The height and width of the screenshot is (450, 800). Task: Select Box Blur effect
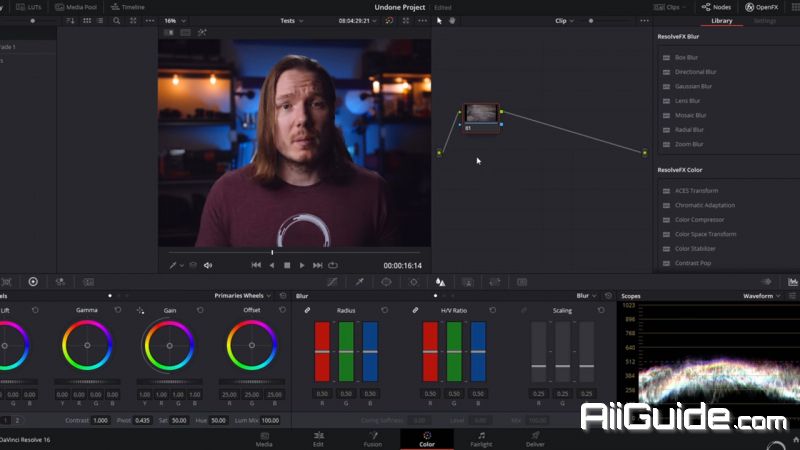686,58
